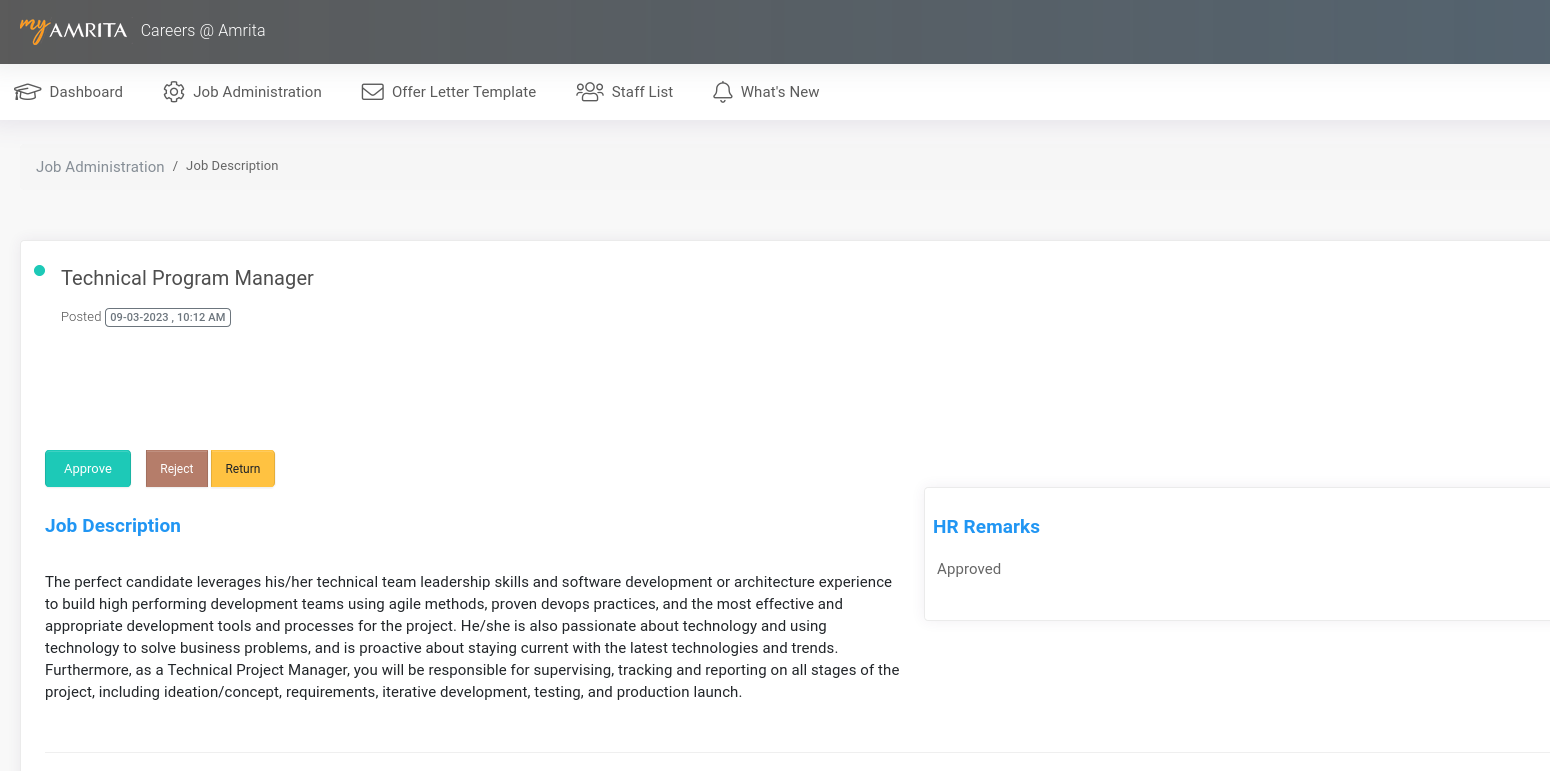1550x771 pixels.
Task: Go to Offer Letter Template page
Action: click(463, 92)
